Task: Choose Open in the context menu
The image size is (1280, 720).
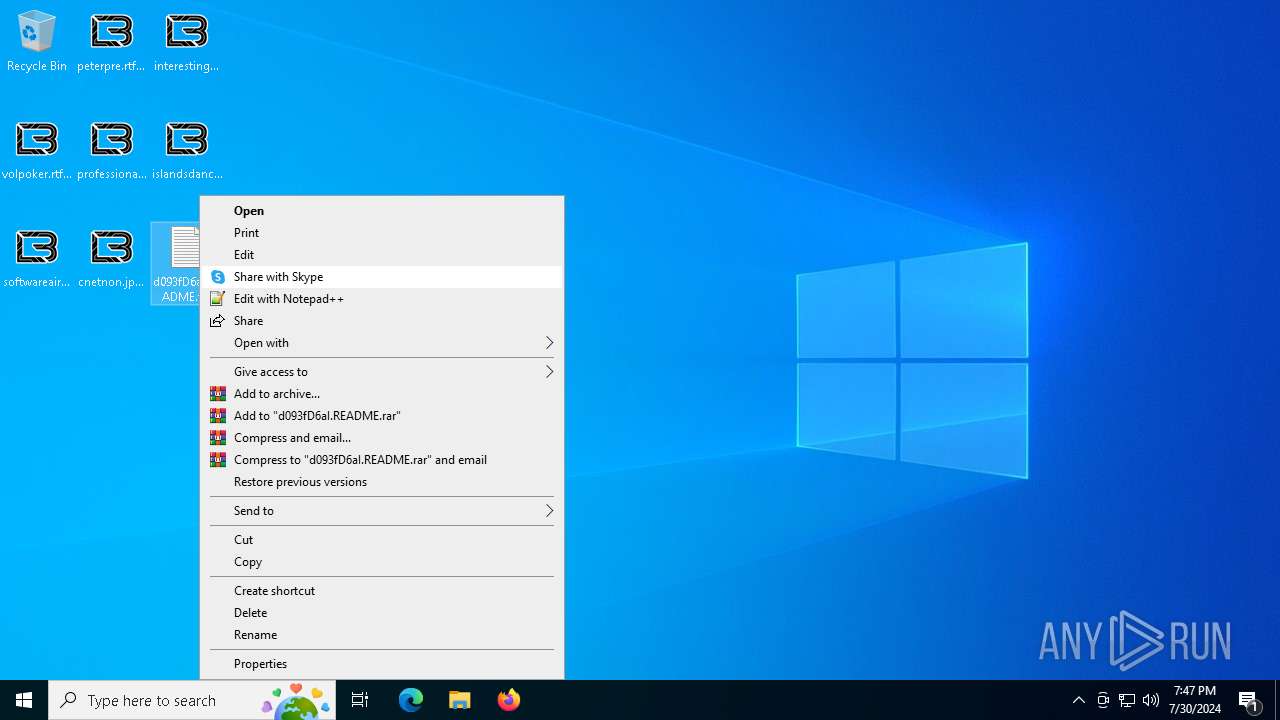Action: pyautogui.click(x=382, y=211)
